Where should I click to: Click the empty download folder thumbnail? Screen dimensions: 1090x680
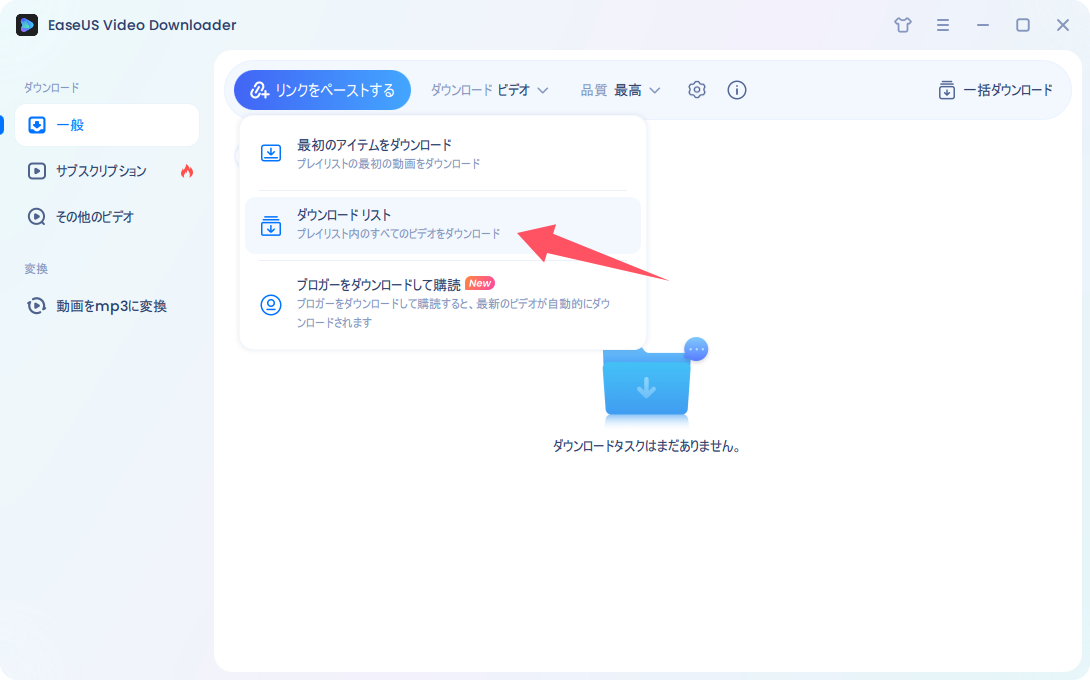tap(648, 388)
